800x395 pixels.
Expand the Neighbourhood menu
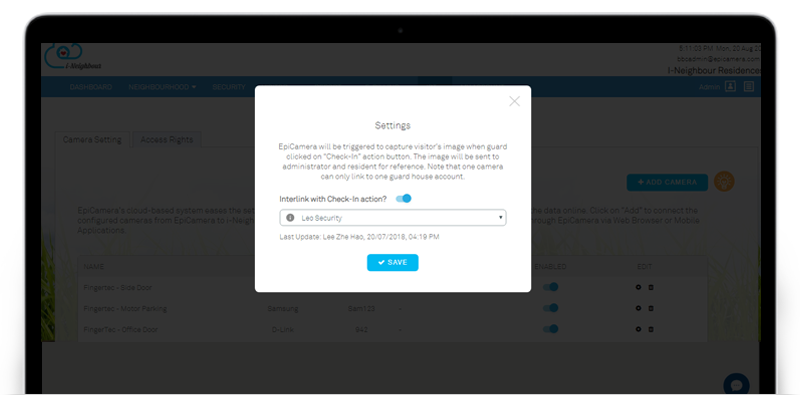point(162,87)
